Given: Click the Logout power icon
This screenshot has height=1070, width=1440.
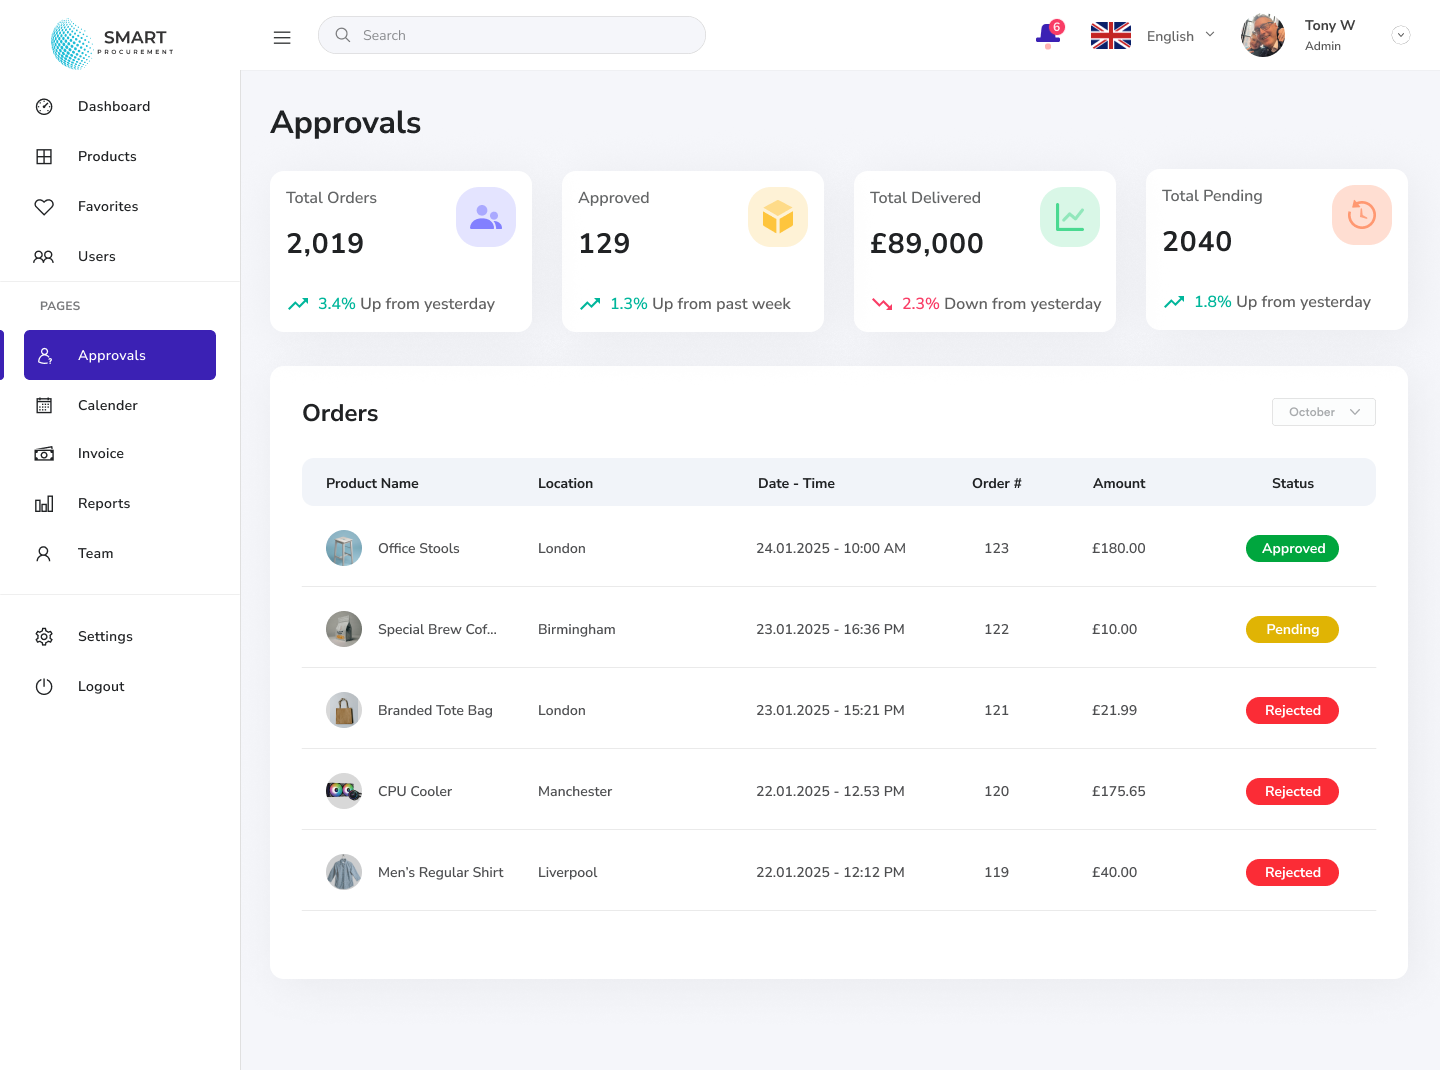Looking at the screenshot, I should tap(44, 686).
